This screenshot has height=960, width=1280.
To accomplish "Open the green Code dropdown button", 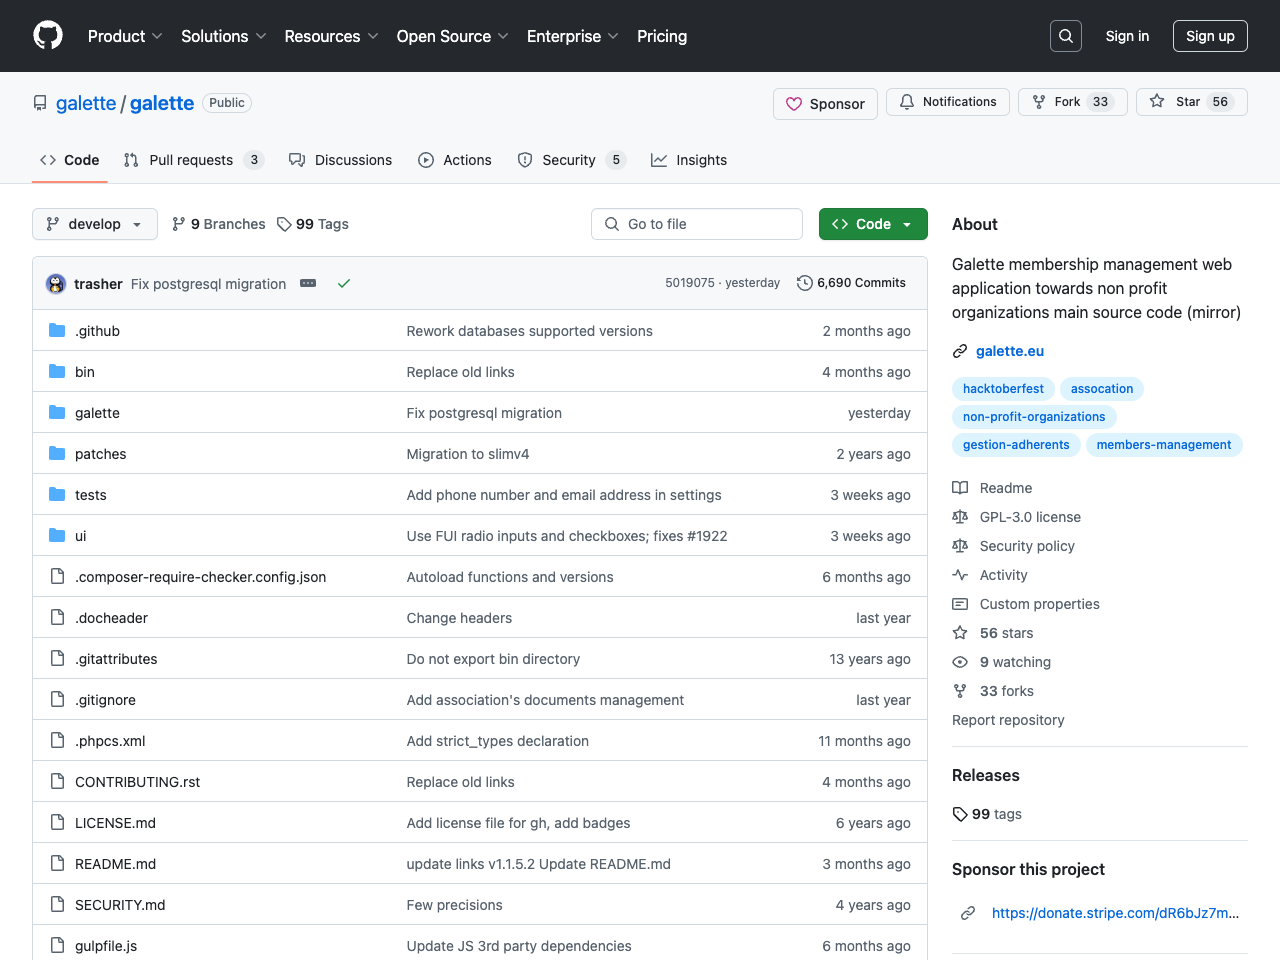I will (x=873, y=224).
